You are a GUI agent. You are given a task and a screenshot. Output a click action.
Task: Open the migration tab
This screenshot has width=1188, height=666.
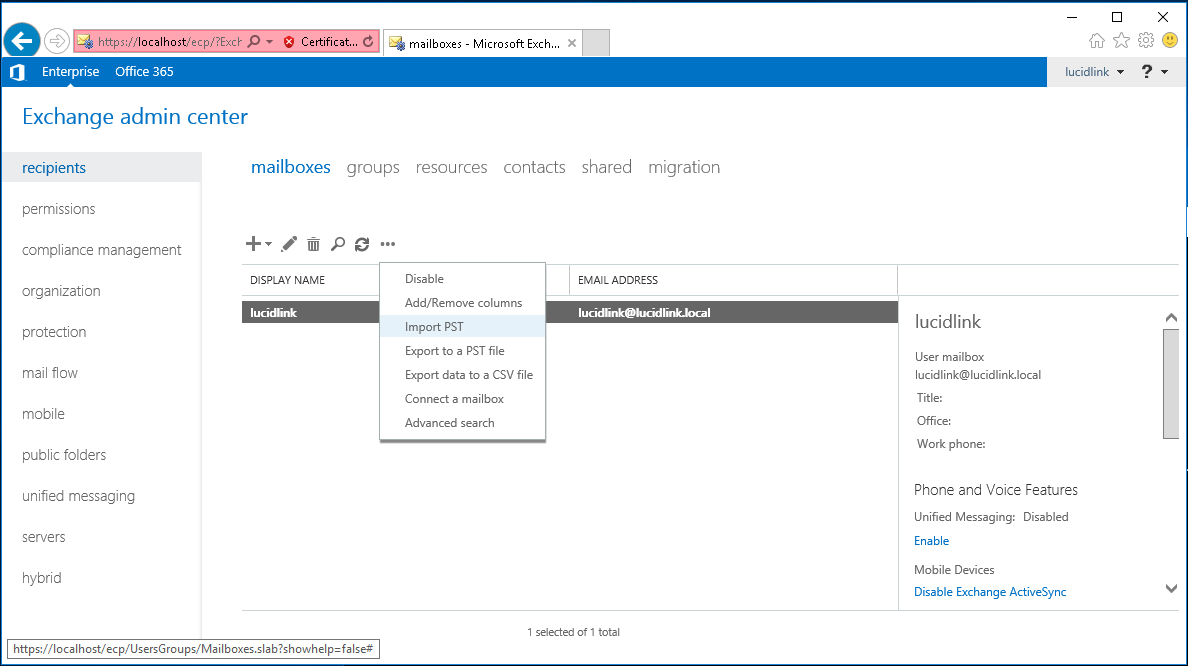coord(683,167)
